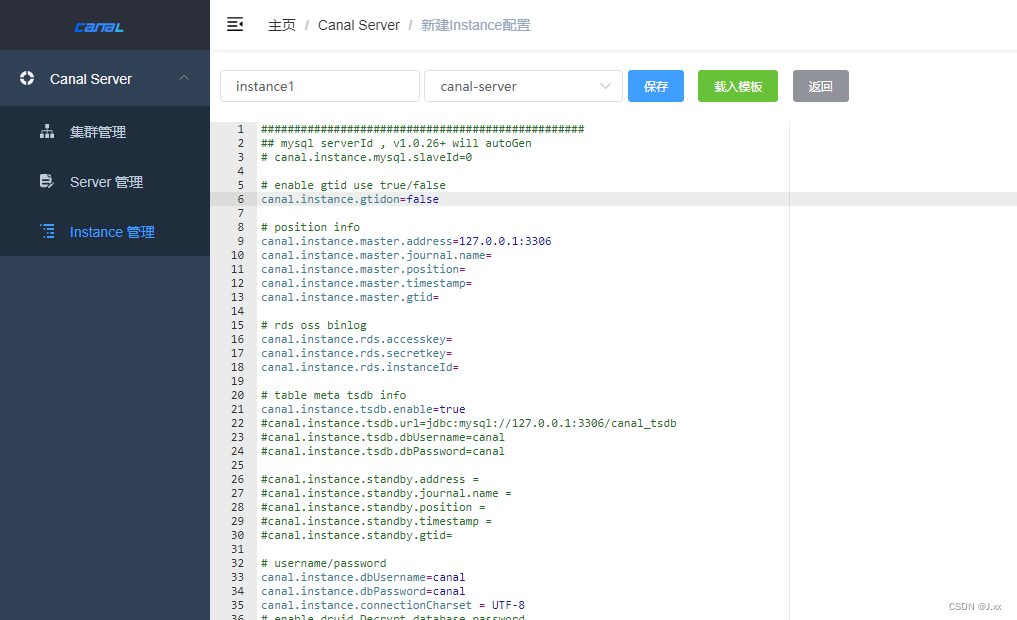Click line canal.instance.gtidon=false
This screenshot has height=620, width=1017.
pos(350,199)
